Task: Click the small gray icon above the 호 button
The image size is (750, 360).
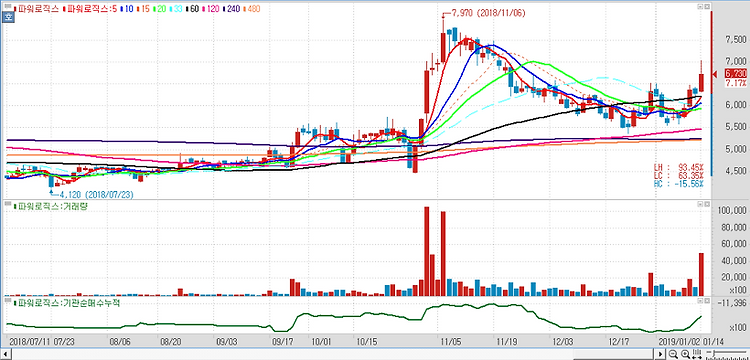Action: [8, 6]
